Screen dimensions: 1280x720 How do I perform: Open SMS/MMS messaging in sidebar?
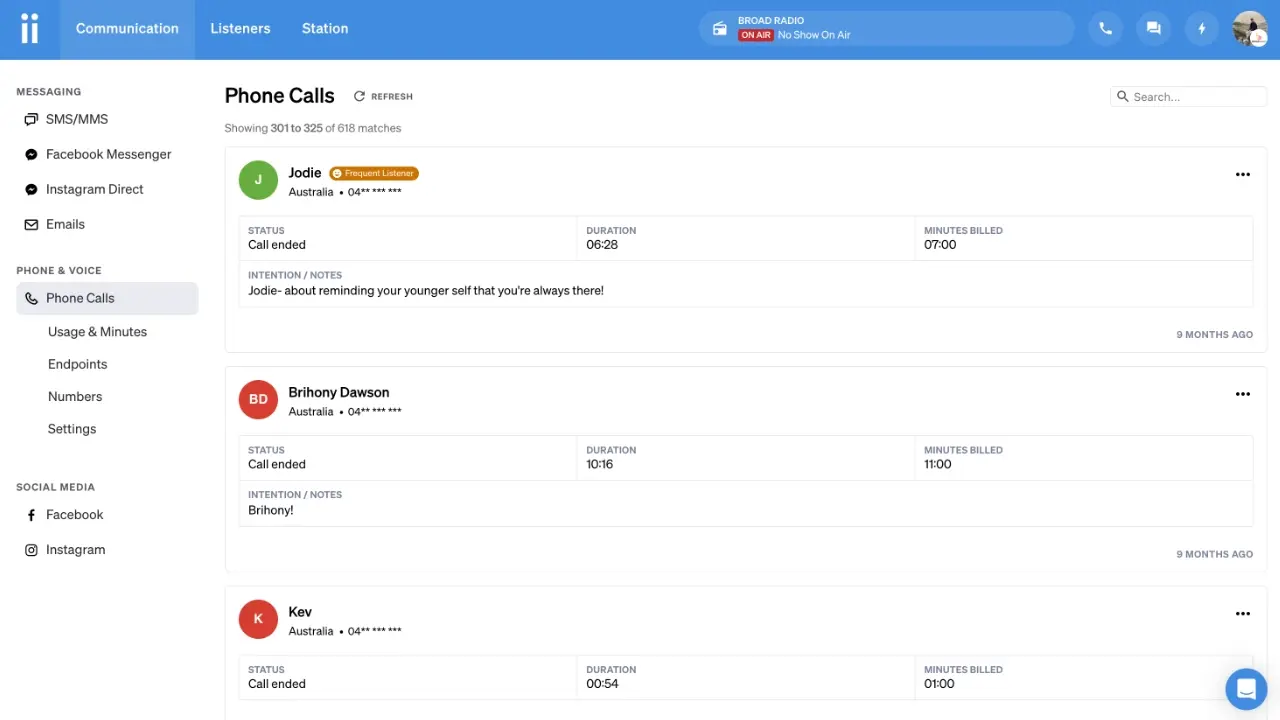[x=77, y=119]
